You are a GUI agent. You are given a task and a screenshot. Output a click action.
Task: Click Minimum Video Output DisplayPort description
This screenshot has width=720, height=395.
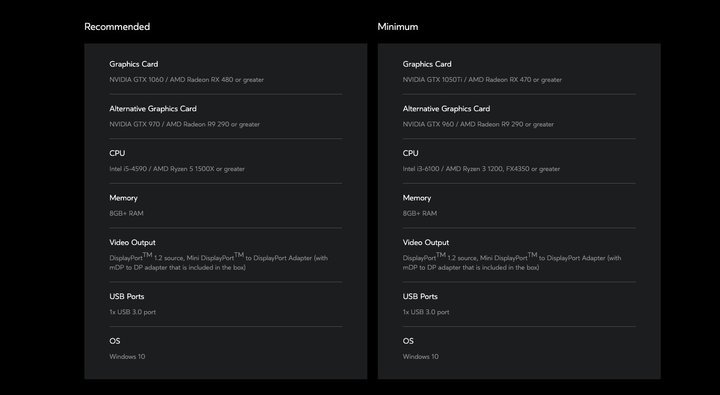512,262
